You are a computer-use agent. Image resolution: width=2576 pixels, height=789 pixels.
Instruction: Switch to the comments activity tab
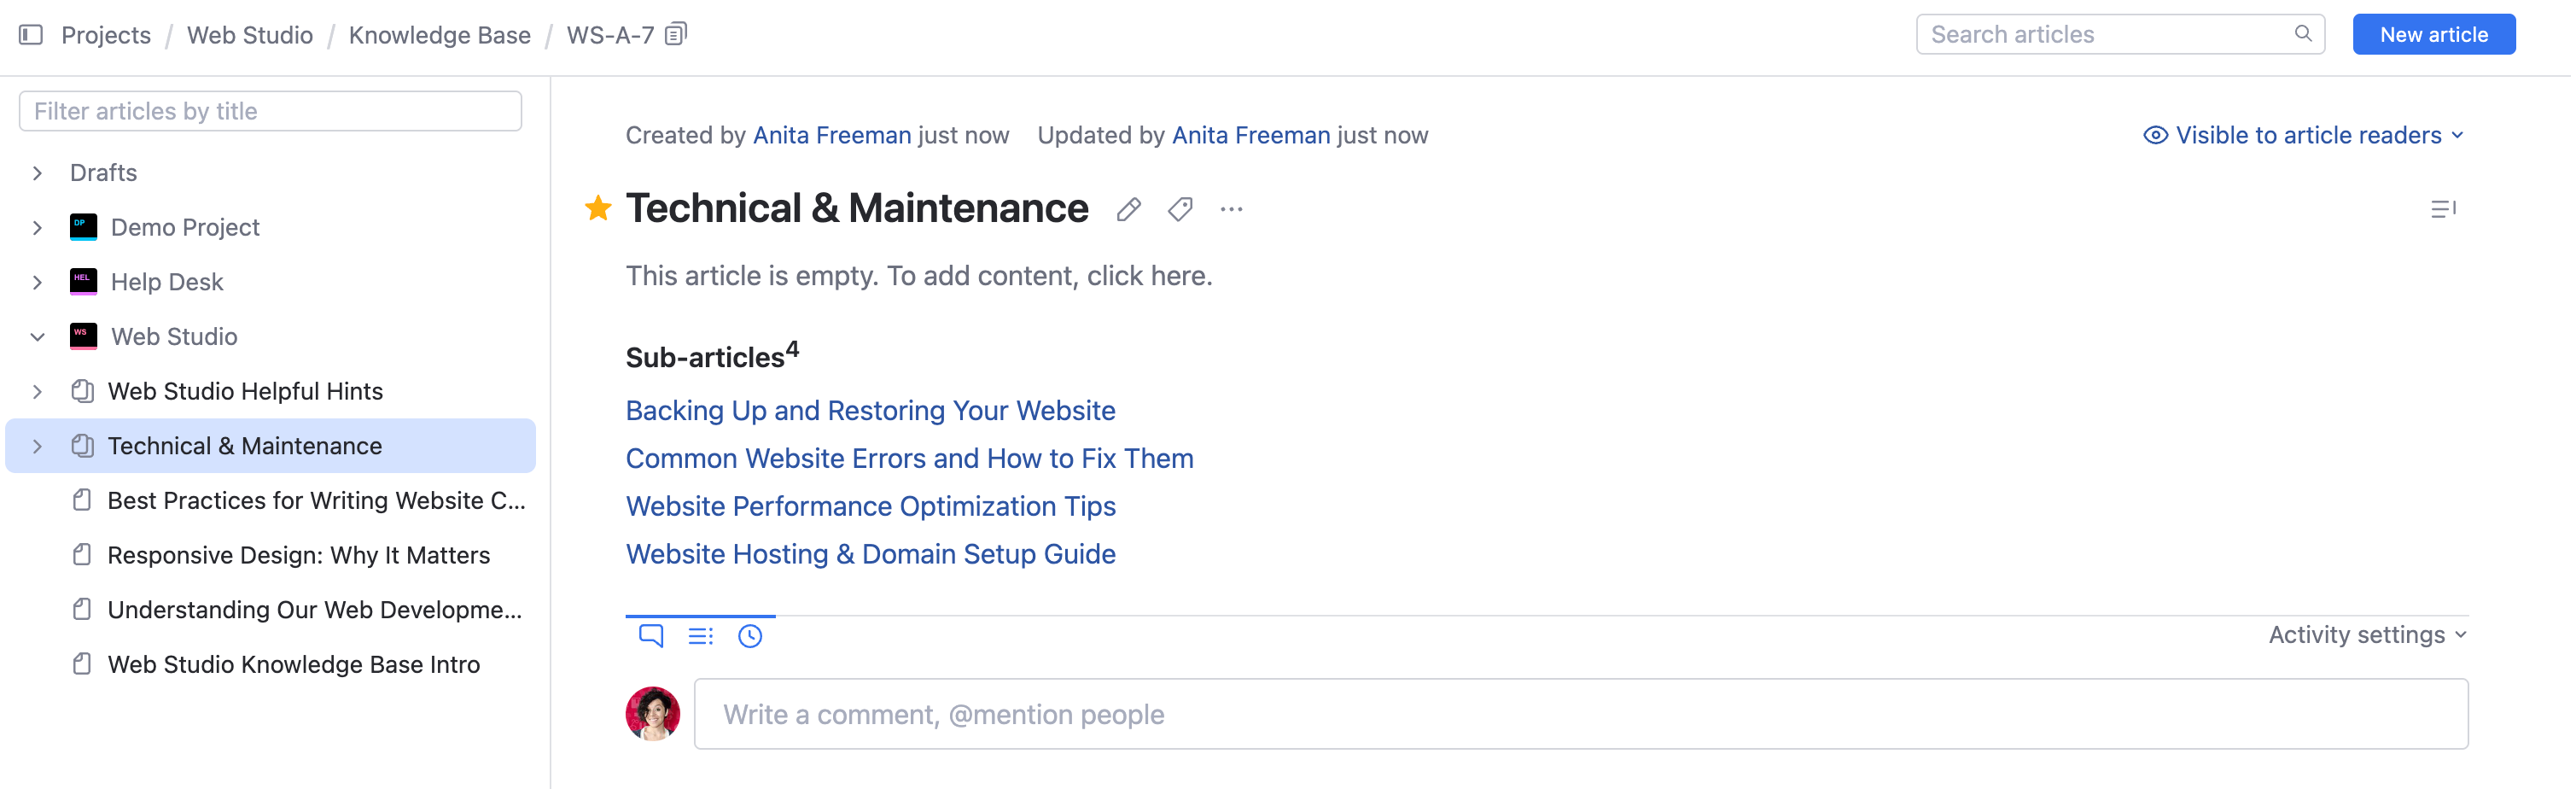(651, 636)
